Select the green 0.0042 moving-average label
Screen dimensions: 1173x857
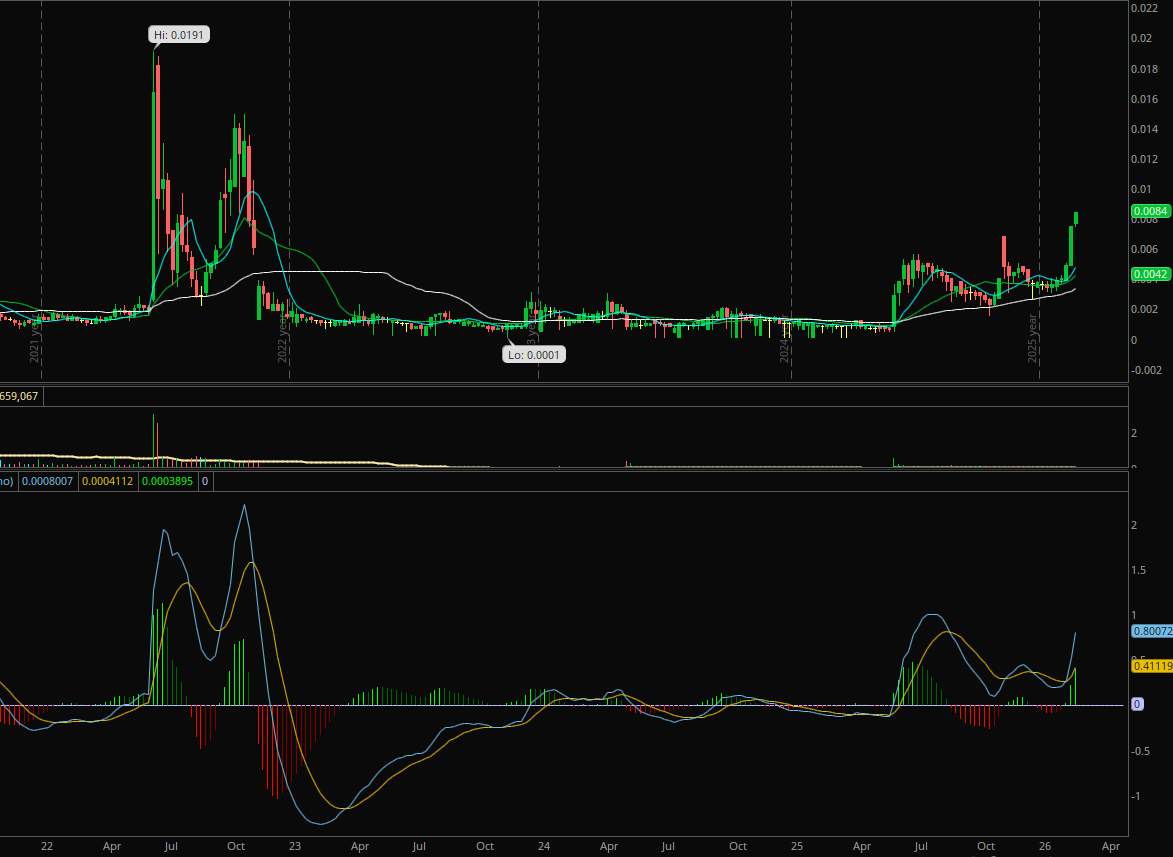click(1151, 274)
